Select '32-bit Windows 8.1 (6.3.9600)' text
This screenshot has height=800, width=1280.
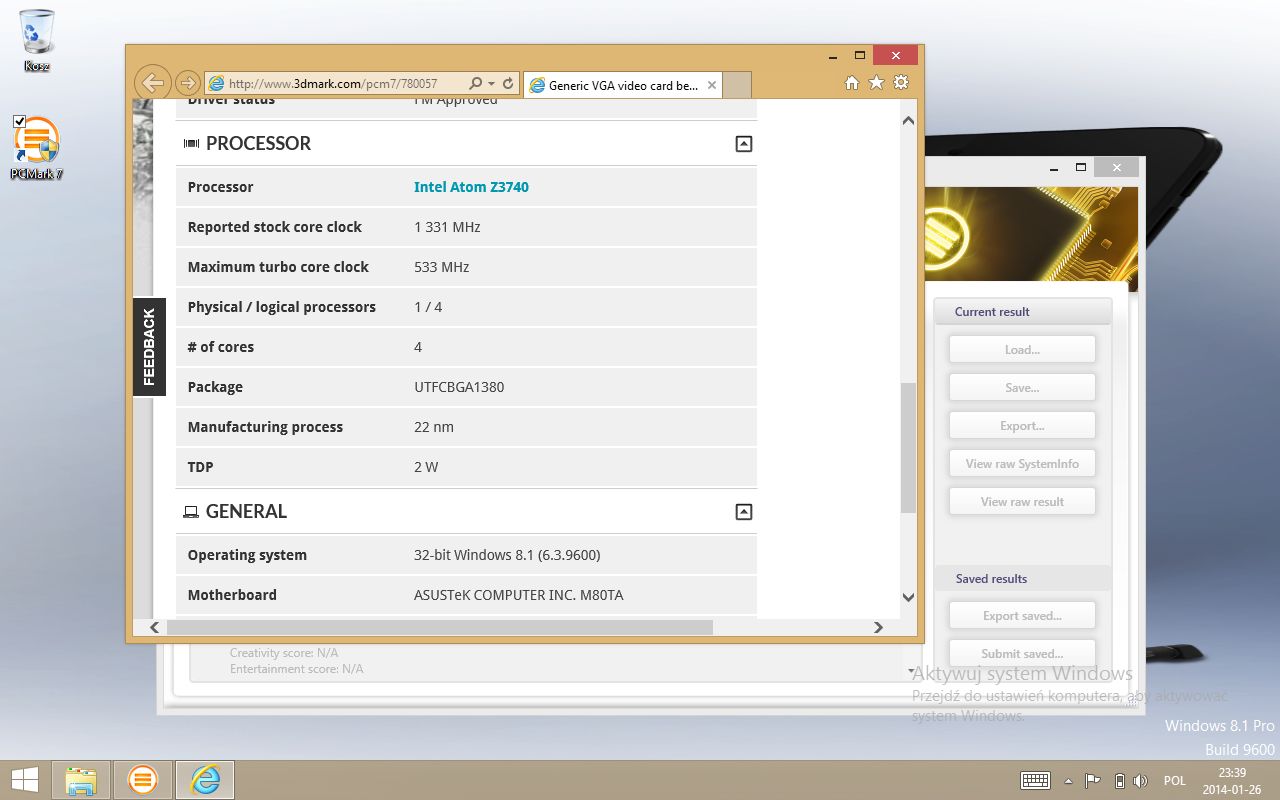(x=507, y=555)
